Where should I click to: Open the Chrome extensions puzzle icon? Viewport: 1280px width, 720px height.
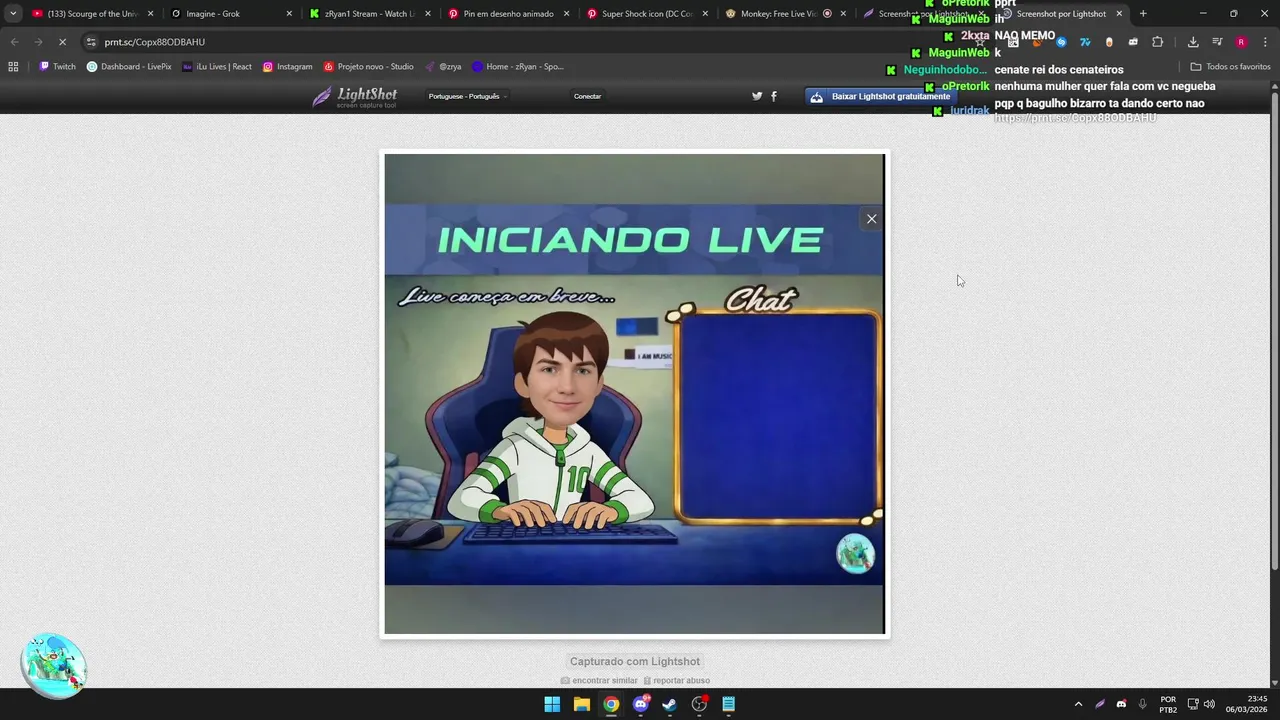point(1157,42)
